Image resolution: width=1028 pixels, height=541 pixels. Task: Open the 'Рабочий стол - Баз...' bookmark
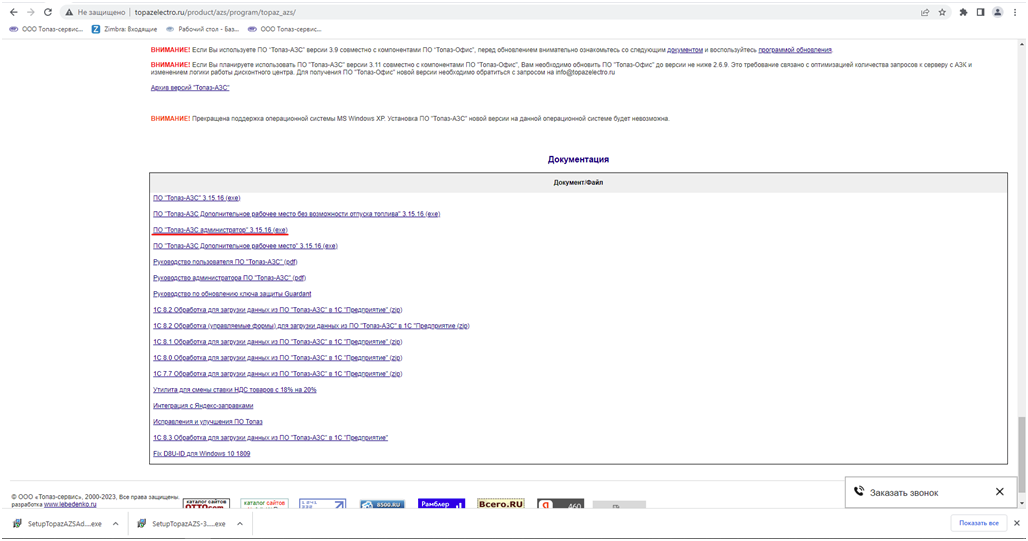(202, 29)
